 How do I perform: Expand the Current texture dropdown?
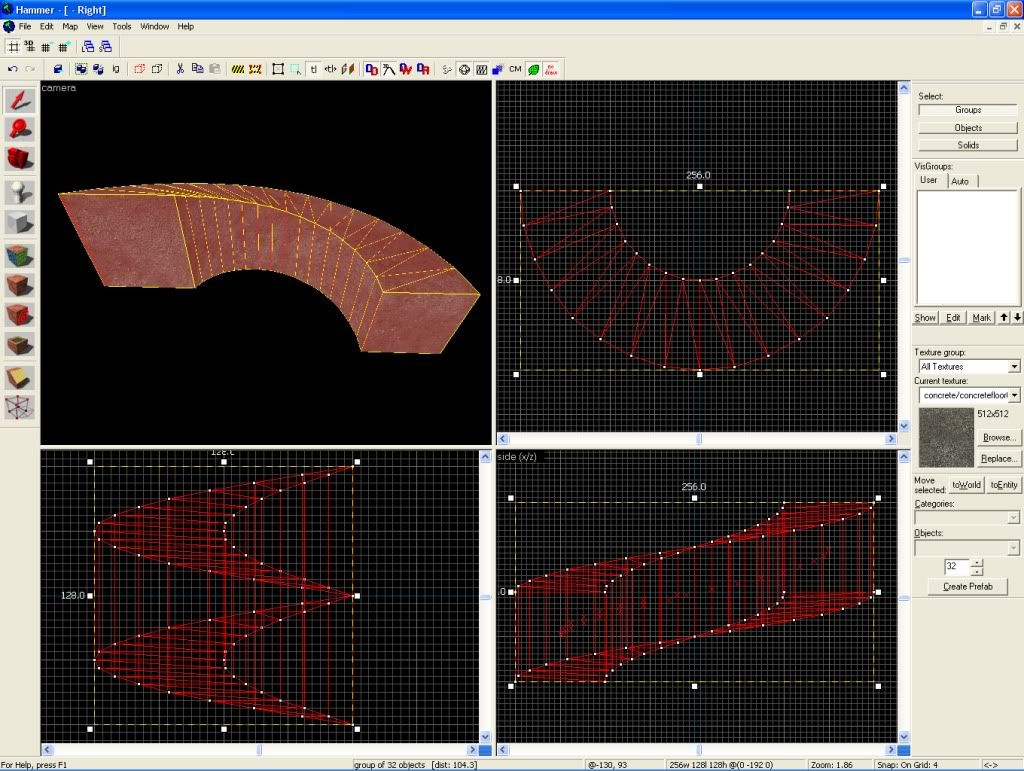click(1014, 396)
